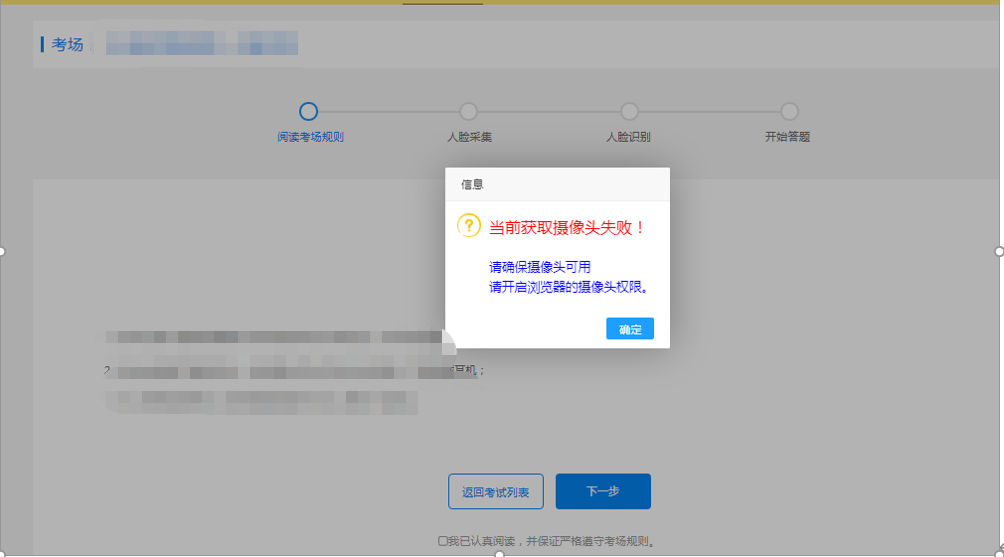Screen dimensions: 1004x557
Task: Click the 人脸采集 step label
Action: (469, 137)
